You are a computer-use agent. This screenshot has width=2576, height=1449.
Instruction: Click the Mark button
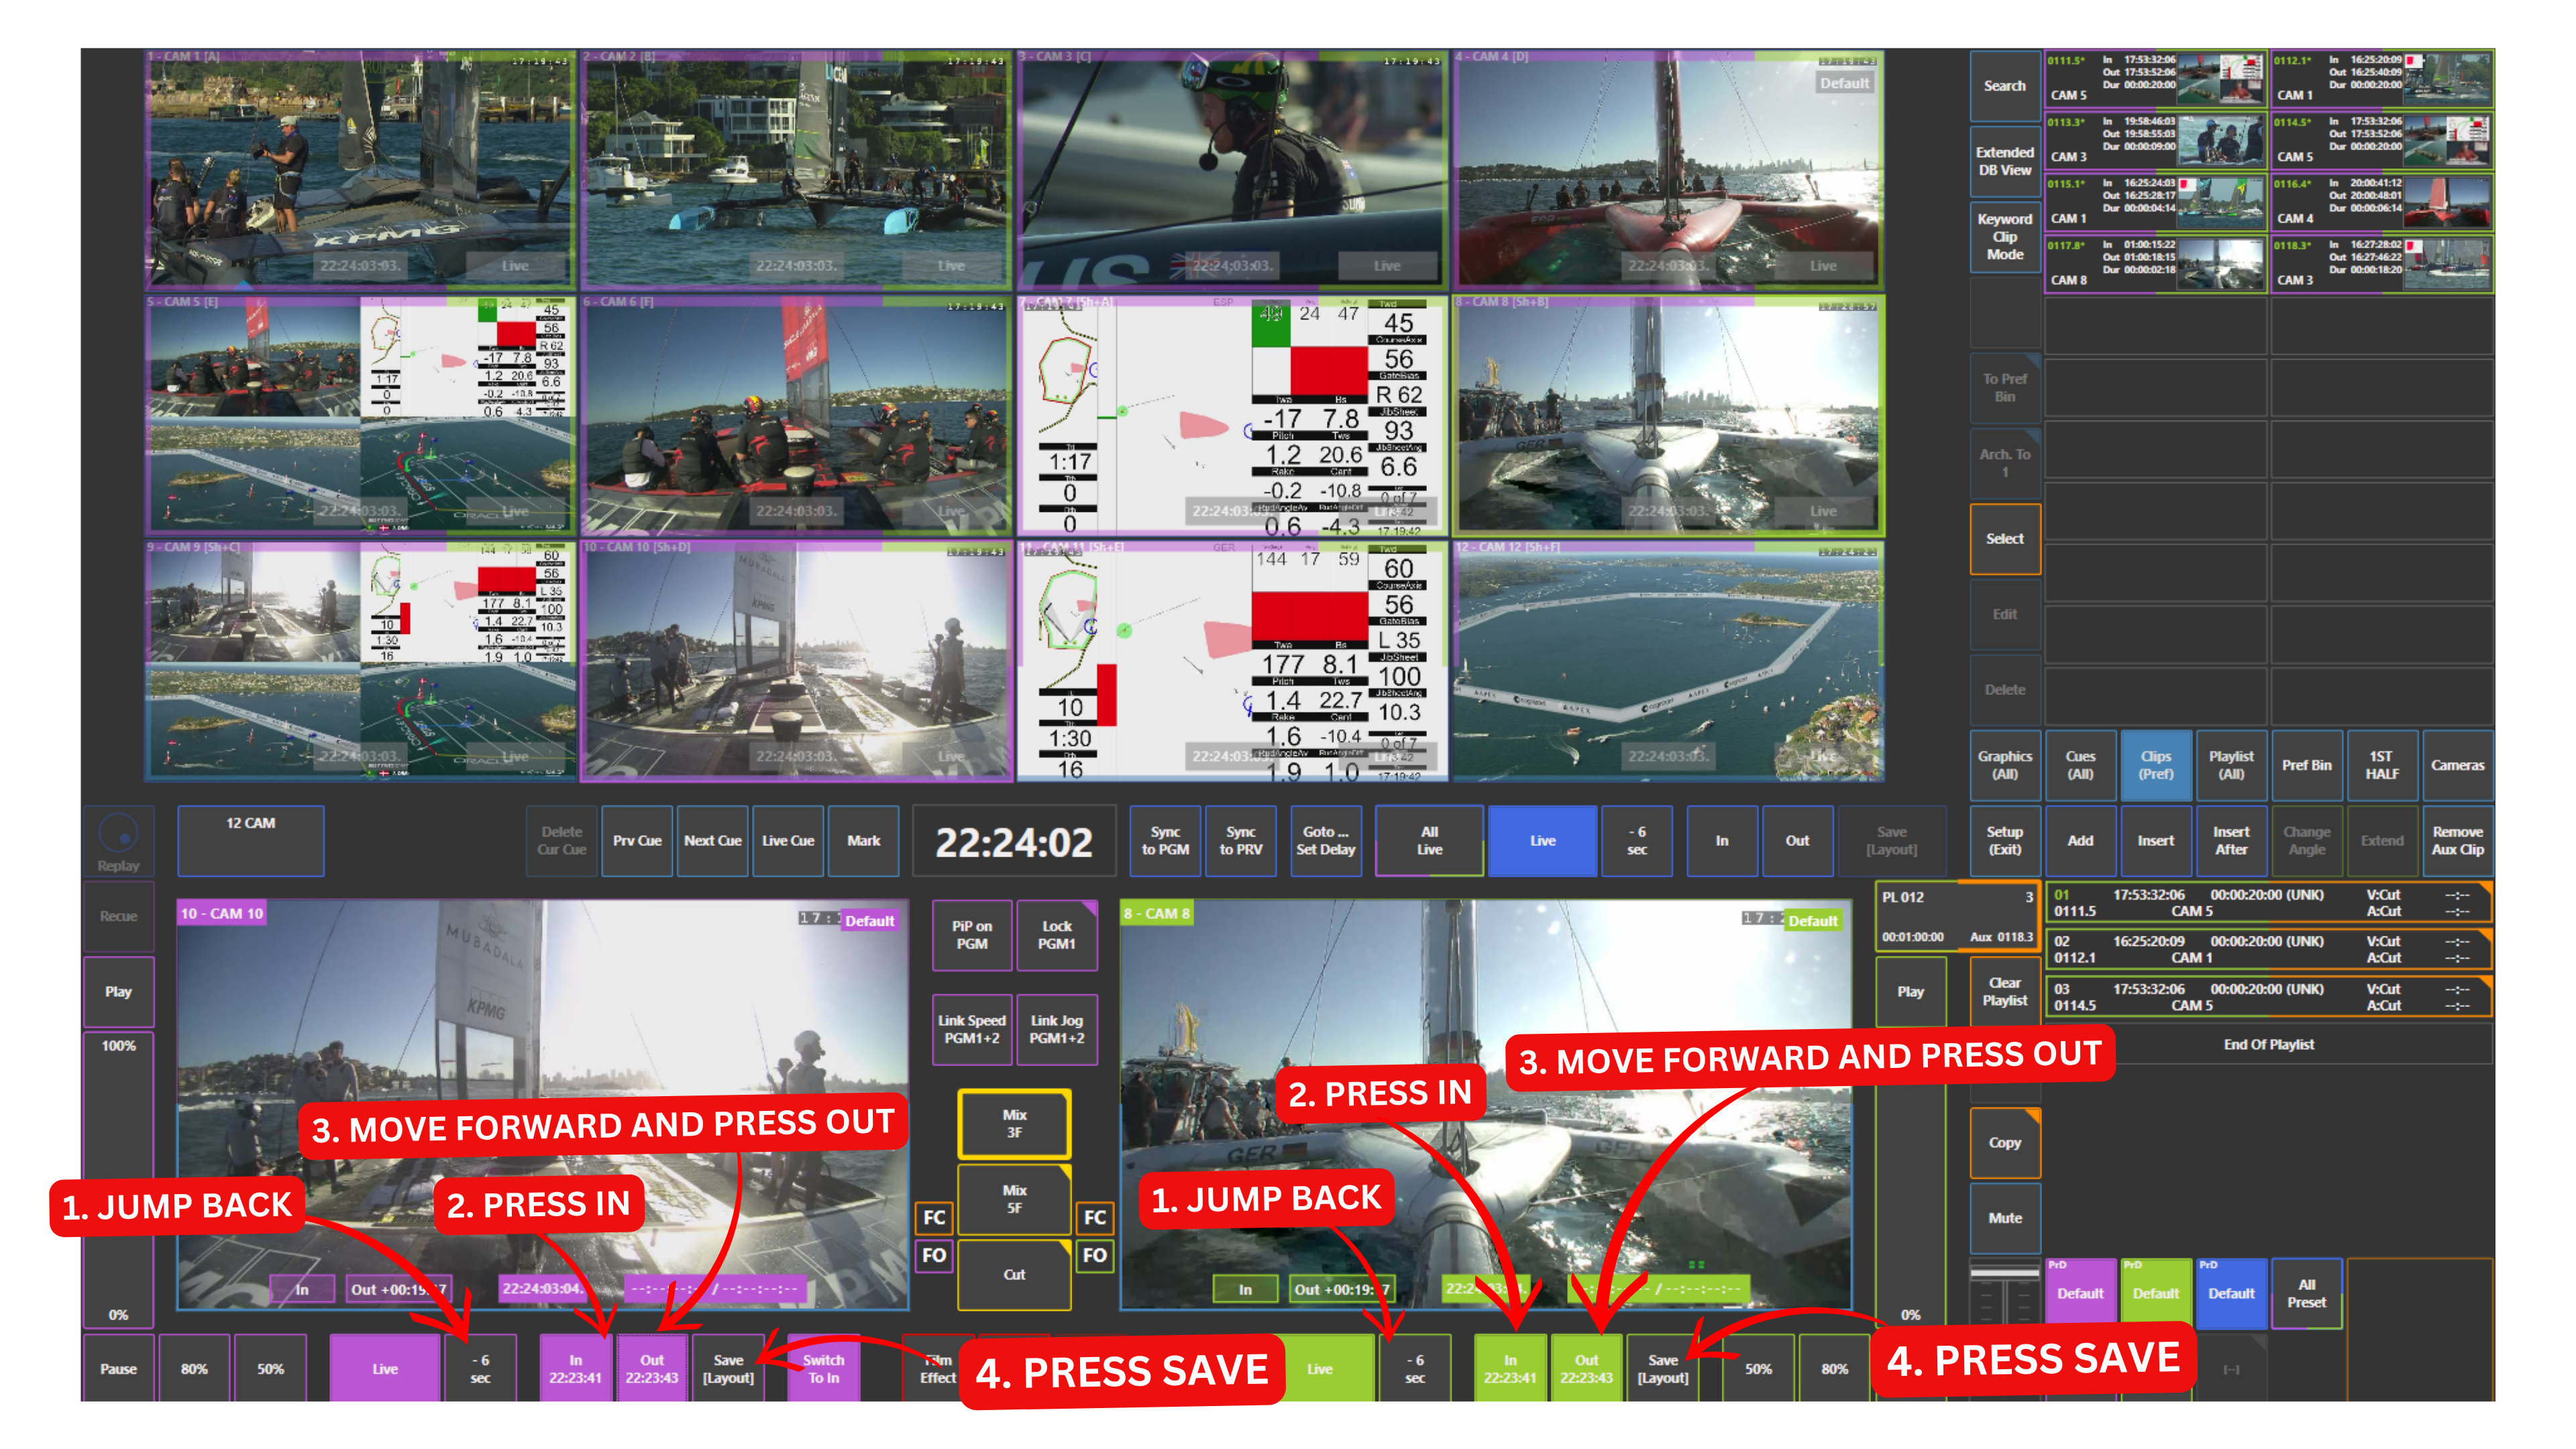863,841
